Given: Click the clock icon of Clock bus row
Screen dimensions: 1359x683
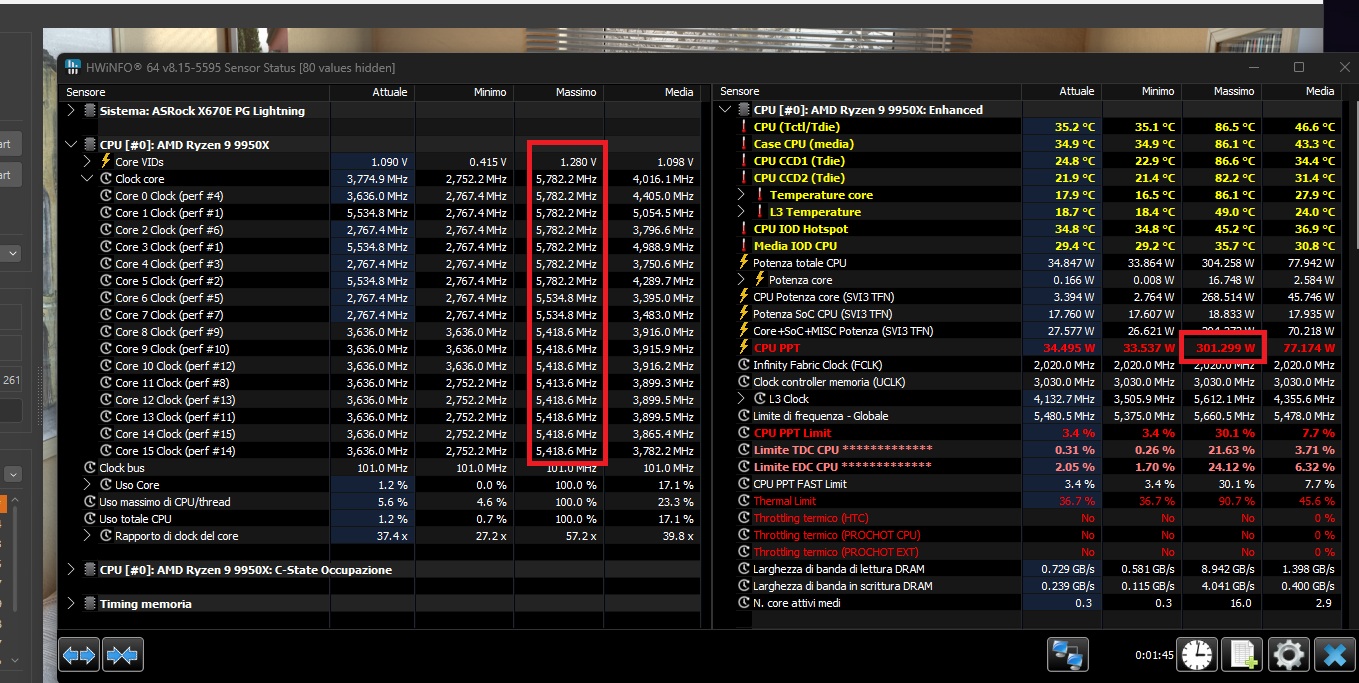Looking at the screenshot, I should point(90,467).
